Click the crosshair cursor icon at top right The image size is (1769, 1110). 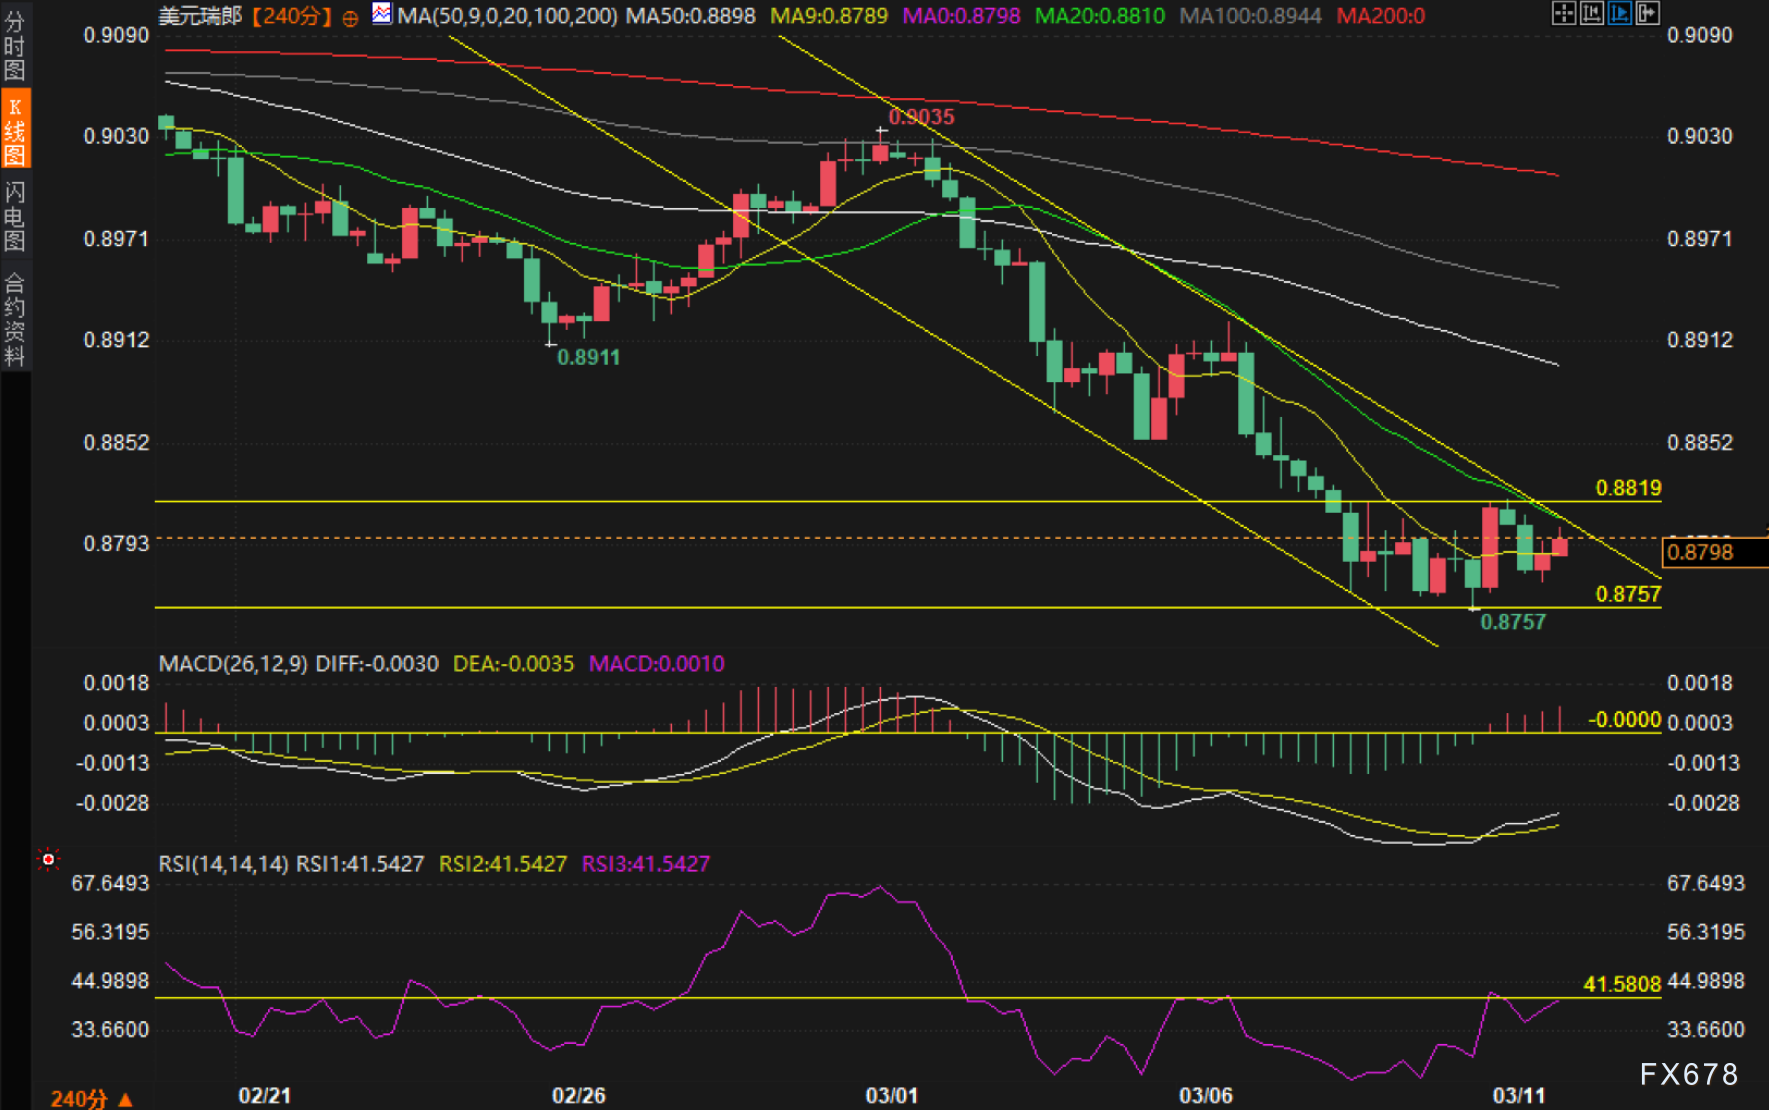tap(1563, 13)
